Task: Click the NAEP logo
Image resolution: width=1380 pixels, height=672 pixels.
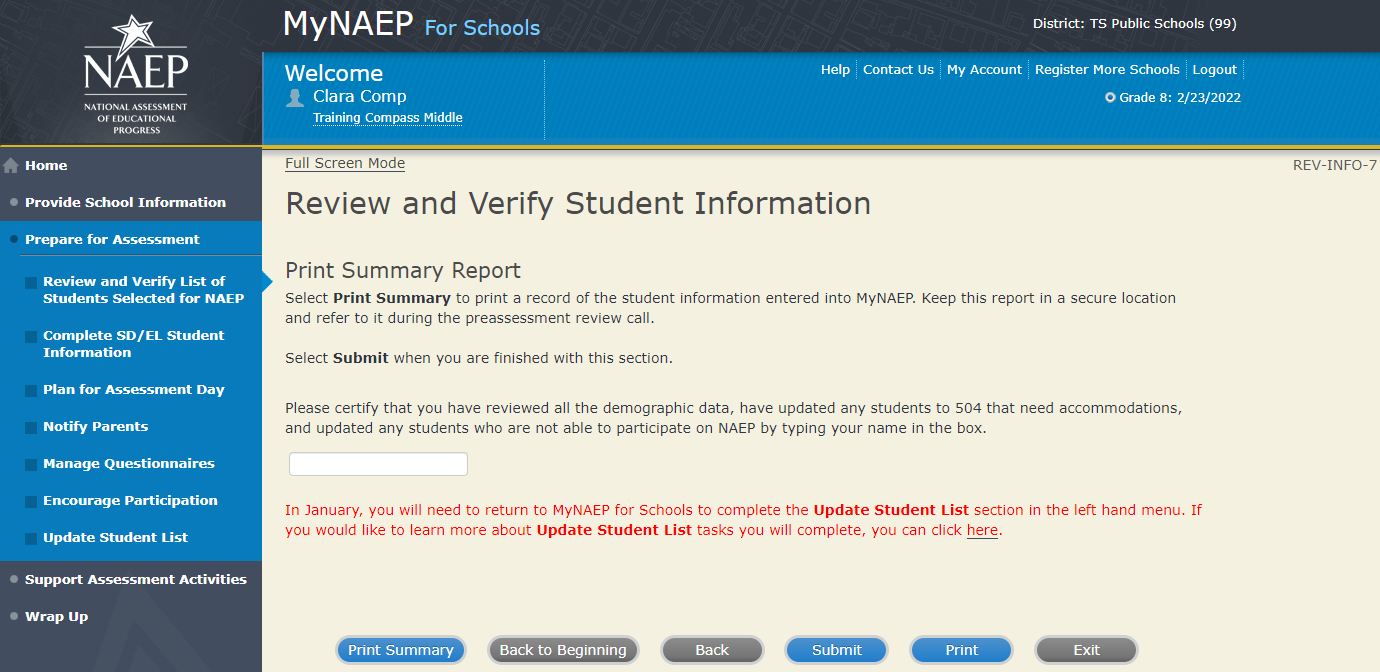Action: coord(135,75)
